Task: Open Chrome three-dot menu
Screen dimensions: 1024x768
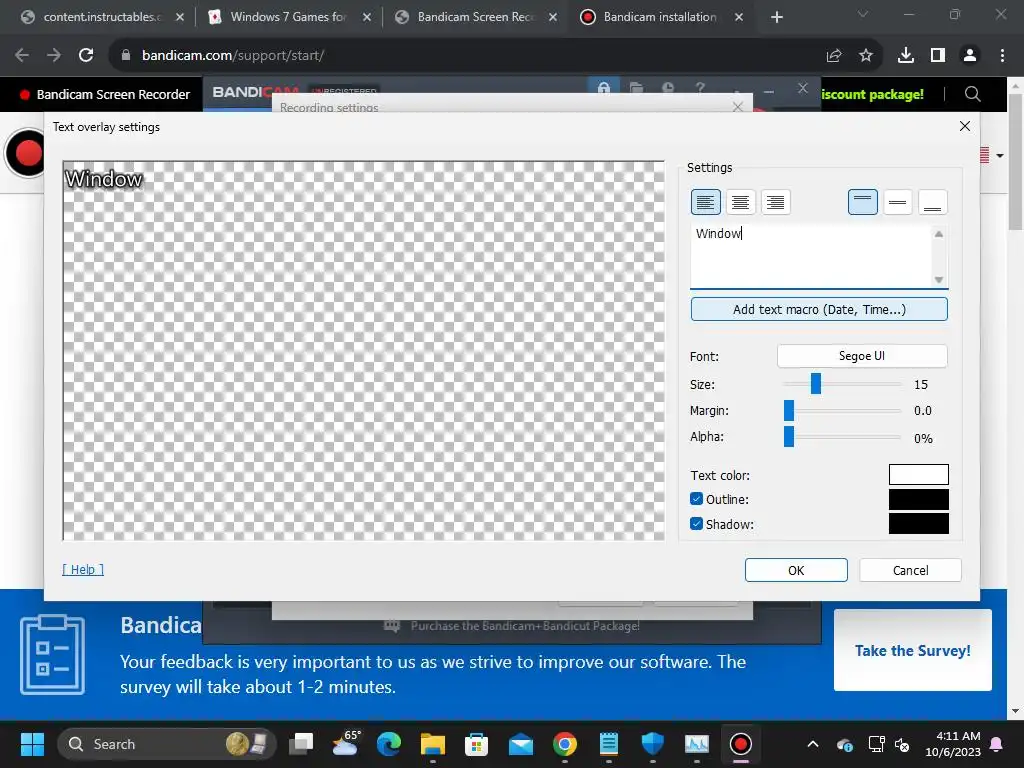Action: tap(1002, 56)
